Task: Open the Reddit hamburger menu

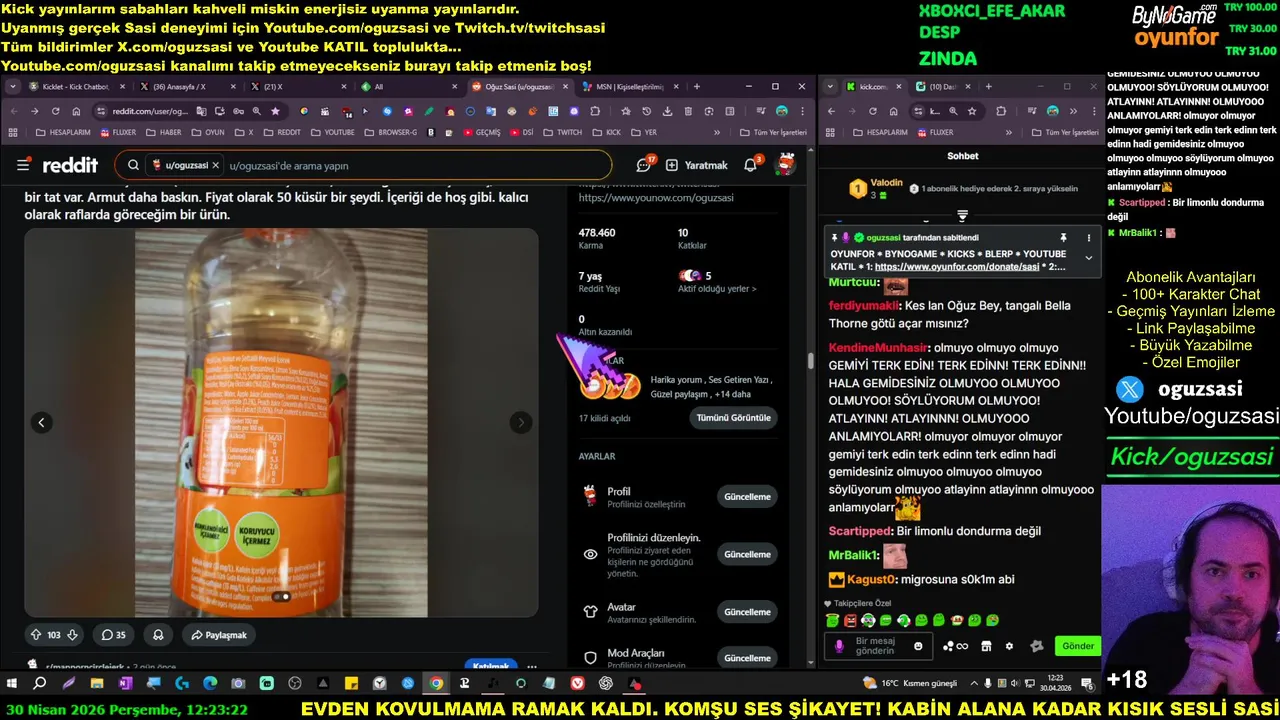Action: point(24,165)
